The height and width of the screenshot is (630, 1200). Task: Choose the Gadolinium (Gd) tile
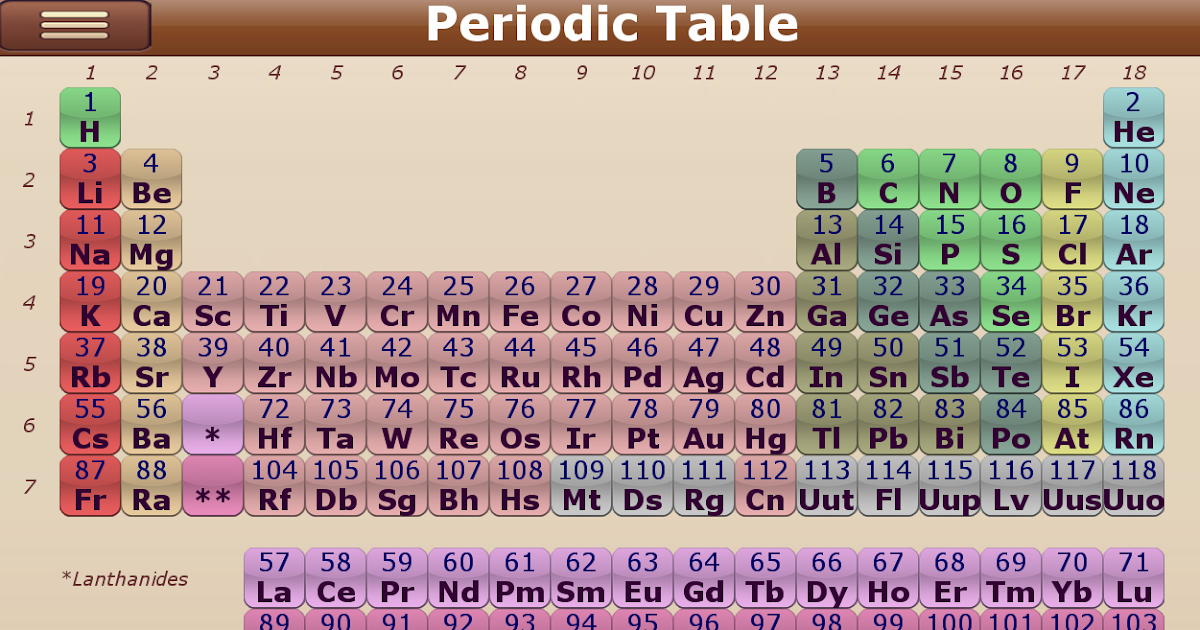(704, 578)
